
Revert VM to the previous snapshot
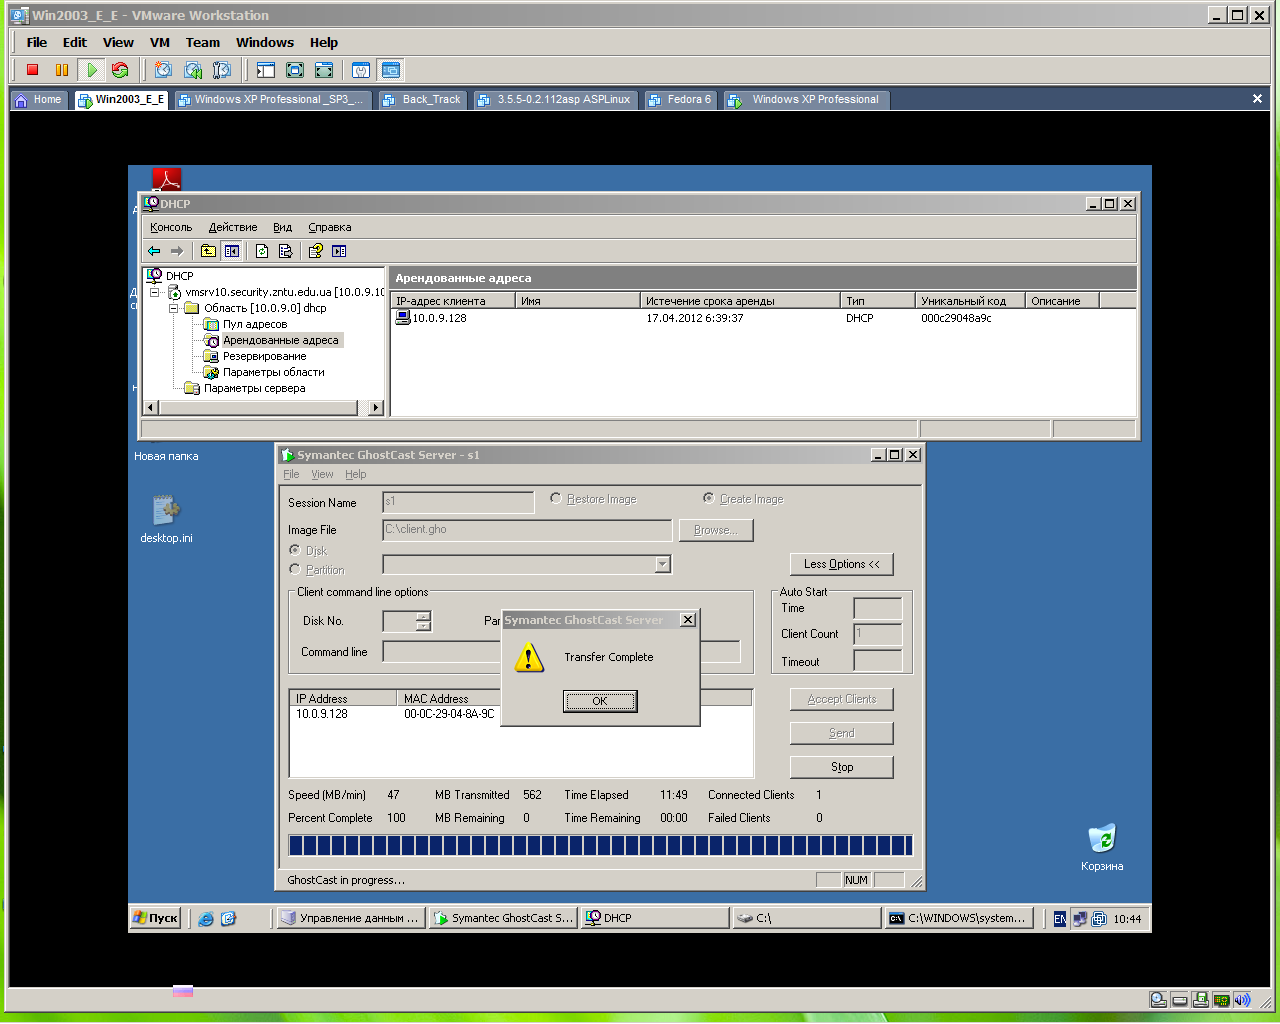click(193, 70)
